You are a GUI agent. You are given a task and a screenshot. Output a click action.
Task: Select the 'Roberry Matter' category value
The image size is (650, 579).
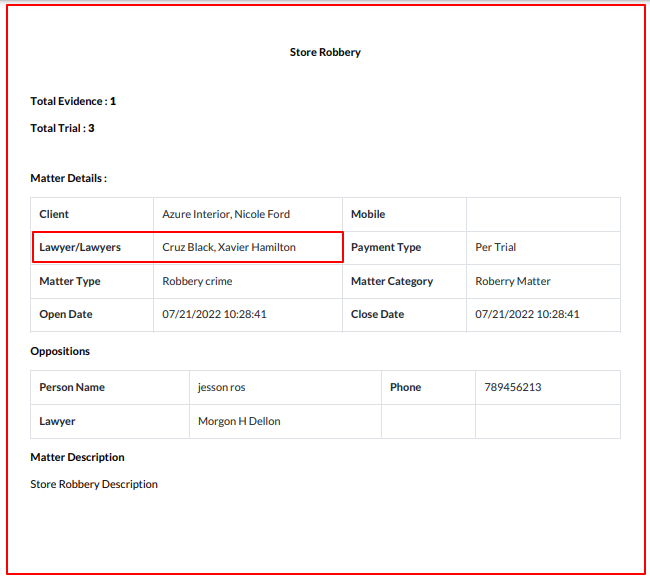[x=513, y=281]
